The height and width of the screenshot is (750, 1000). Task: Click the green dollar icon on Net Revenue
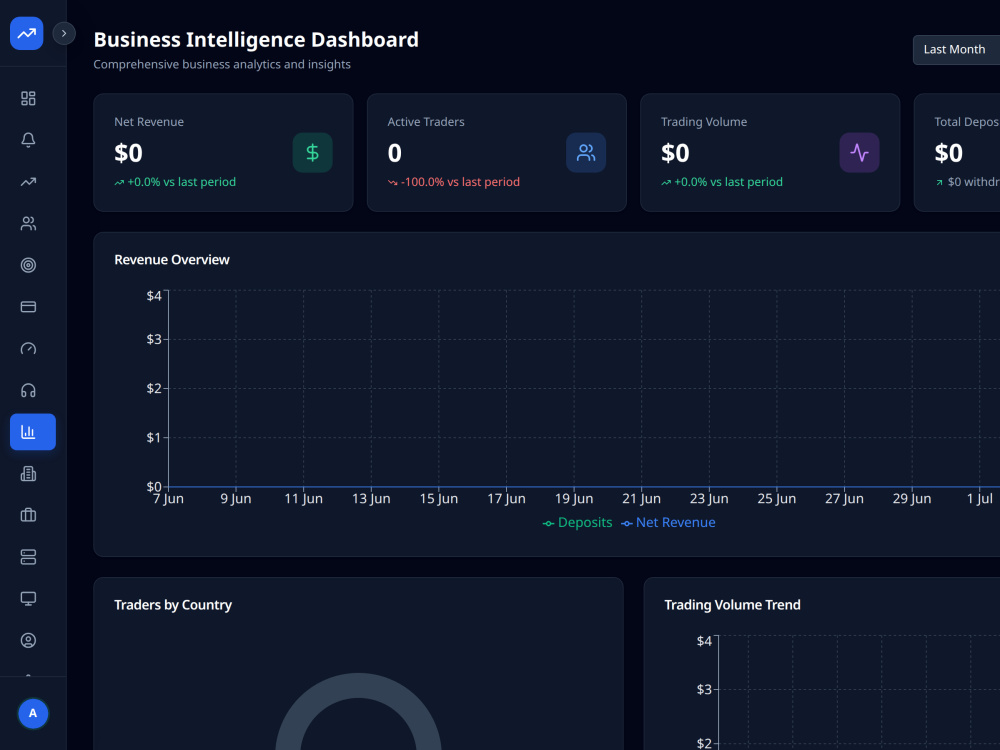point(312,152)
